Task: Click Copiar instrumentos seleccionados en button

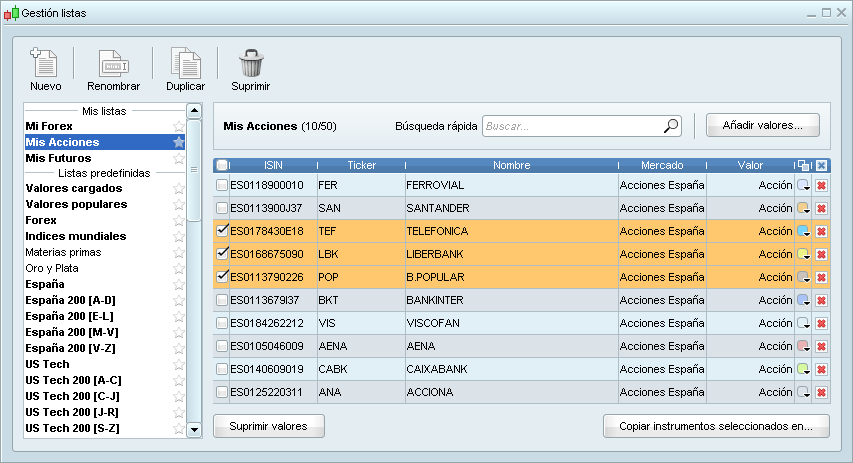Action: click(716, 426)
